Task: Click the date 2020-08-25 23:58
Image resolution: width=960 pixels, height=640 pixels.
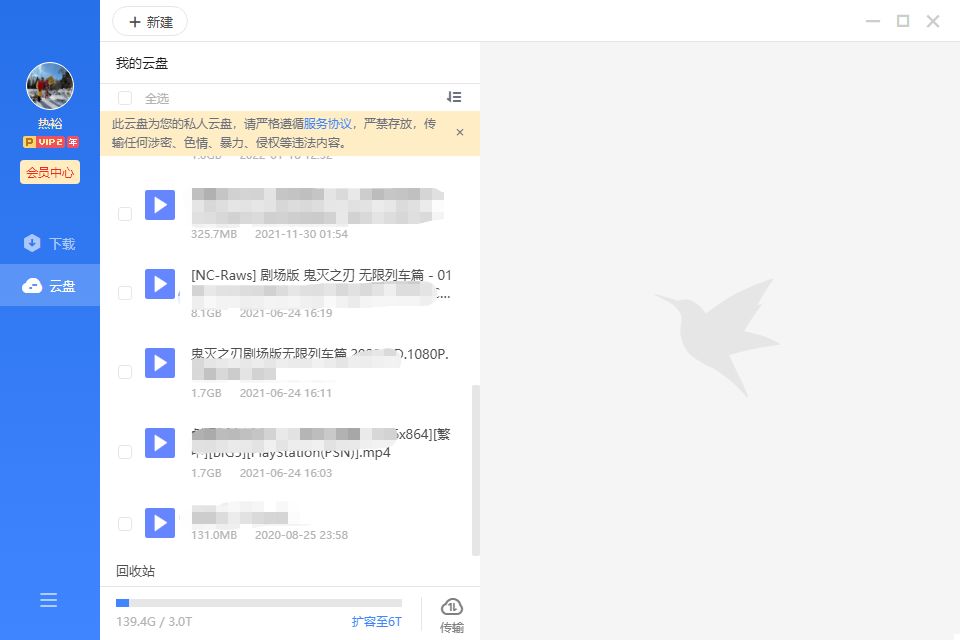Action: 301,535
